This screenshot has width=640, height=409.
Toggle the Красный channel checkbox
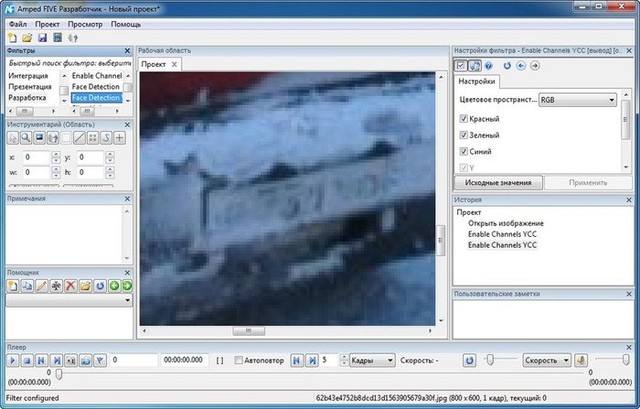pyautogui.click(x=463, y=118)
